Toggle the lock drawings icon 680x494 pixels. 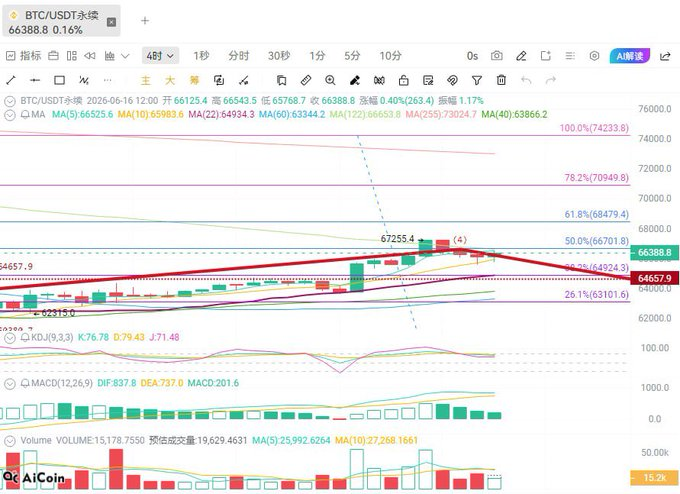pos(403,80)
